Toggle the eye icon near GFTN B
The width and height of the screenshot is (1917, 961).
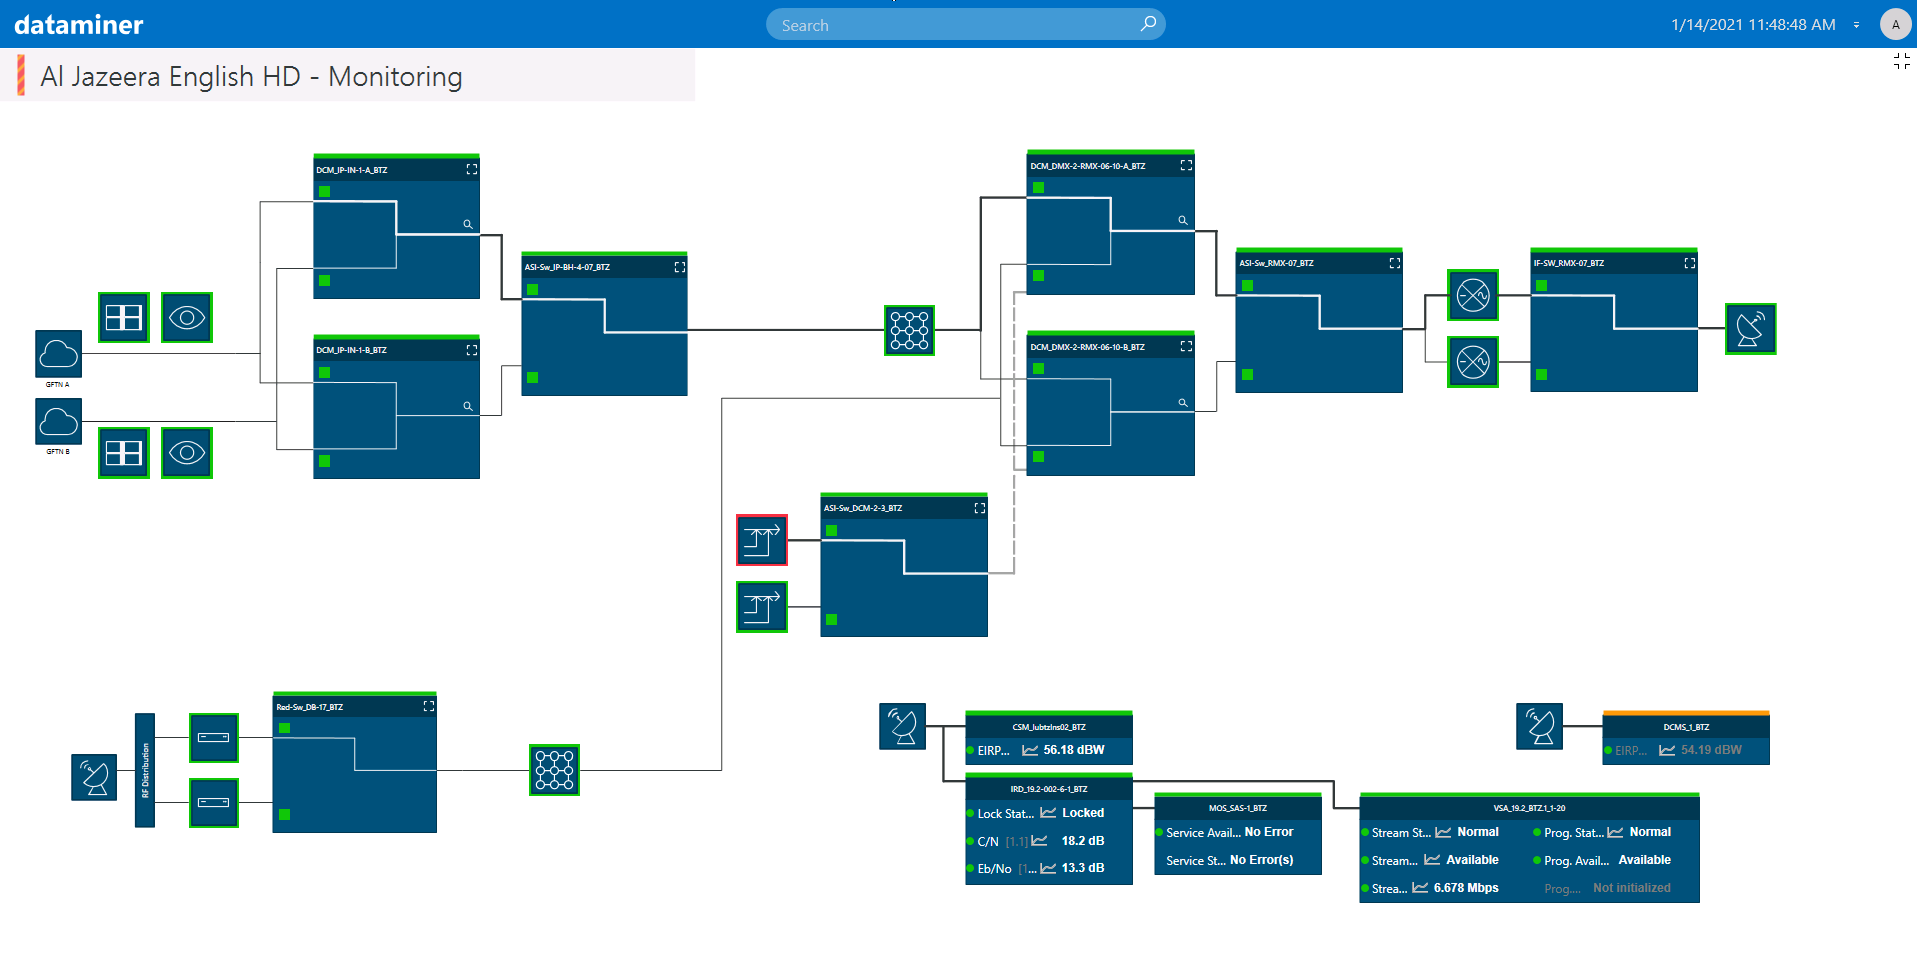tap(187, 453)
